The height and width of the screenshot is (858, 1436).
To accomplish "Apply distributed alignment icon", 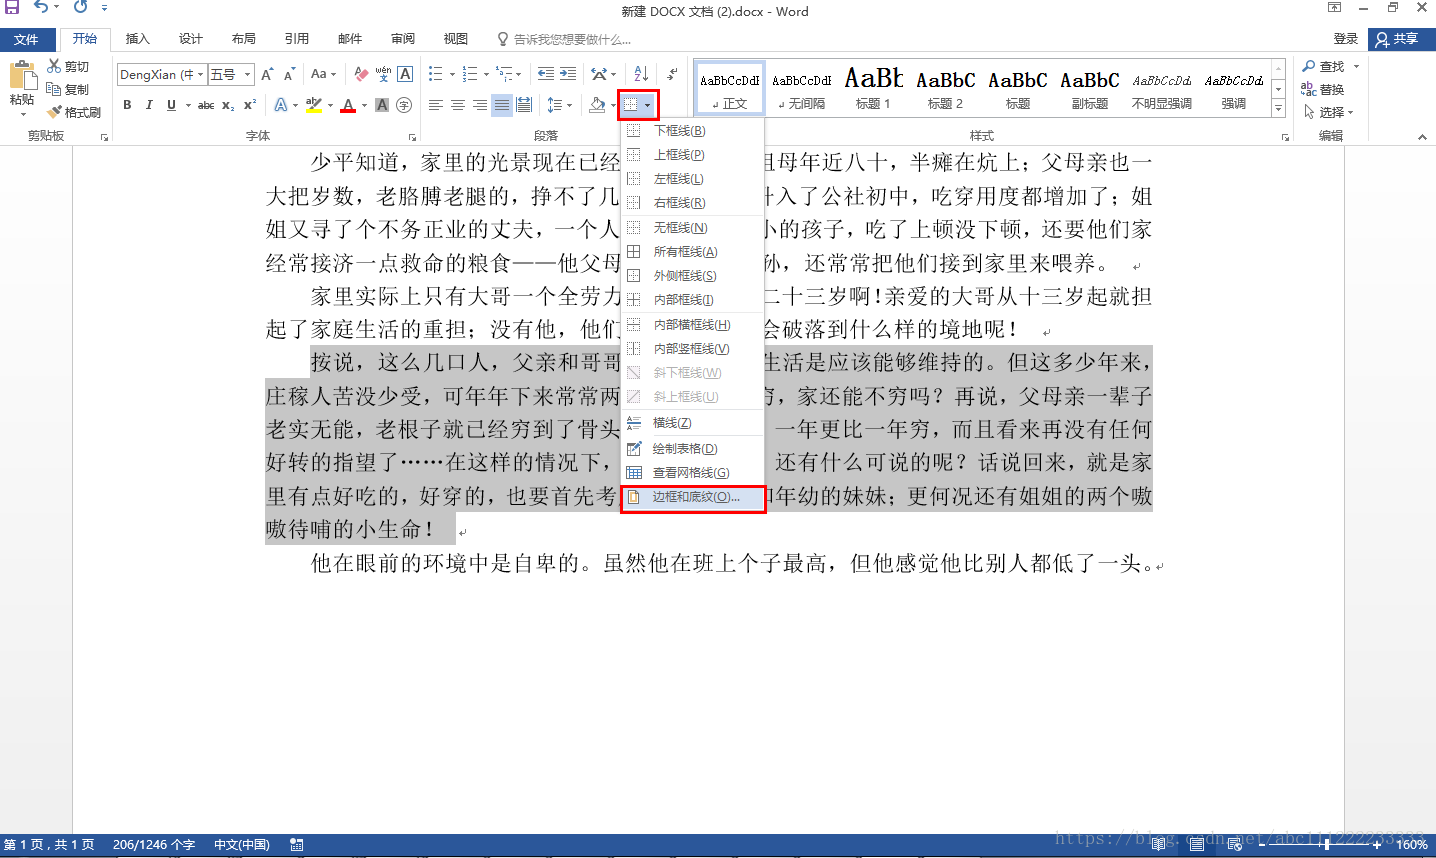I will 524,105.
